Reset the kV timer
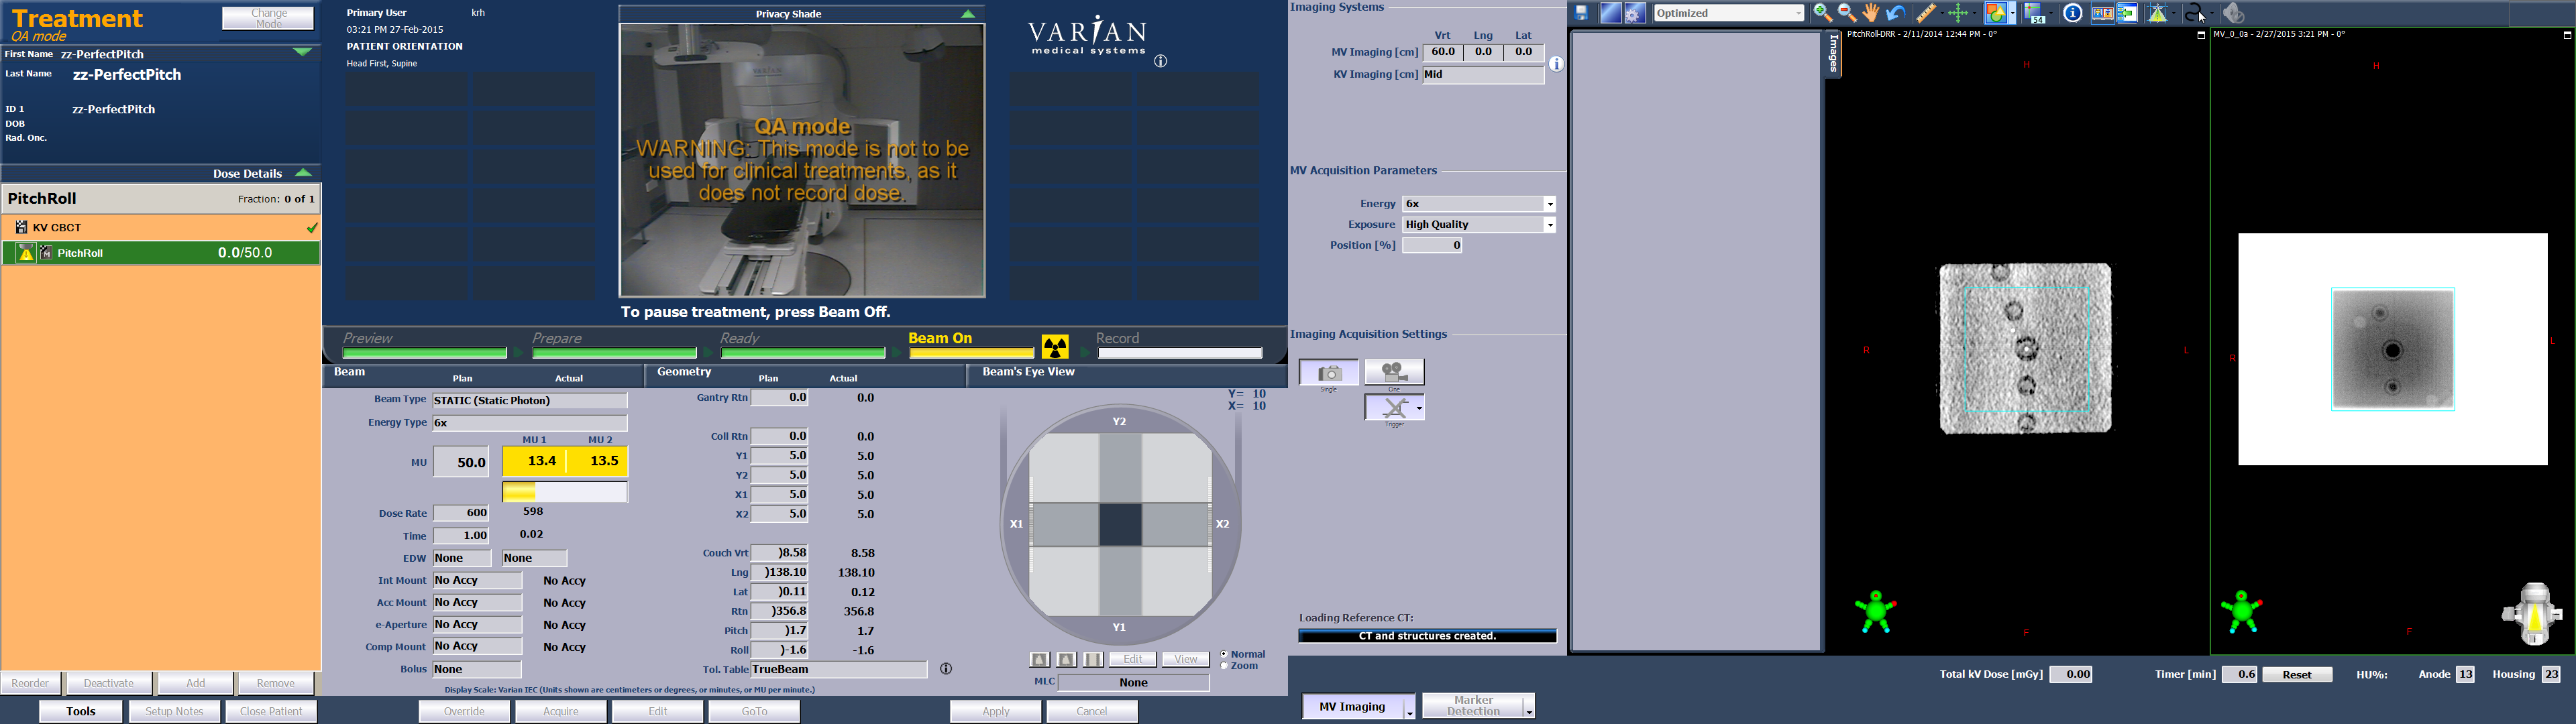Screen dimensions: 2576x724 coord(2297,674)
